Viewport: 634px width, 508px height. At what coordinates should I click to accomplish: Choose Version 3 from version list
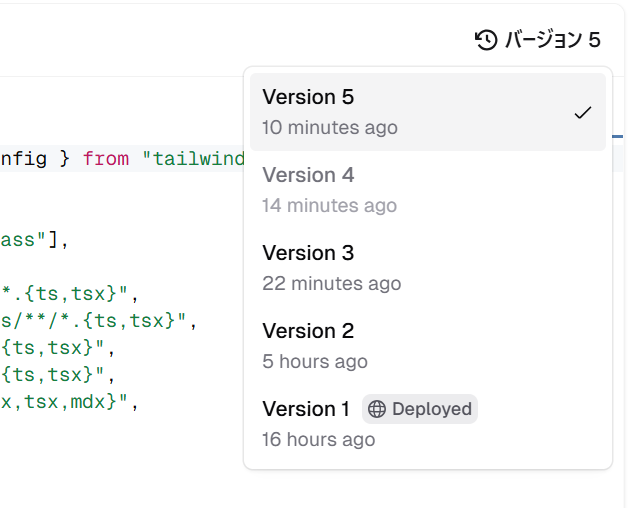(x=428, y=268)
